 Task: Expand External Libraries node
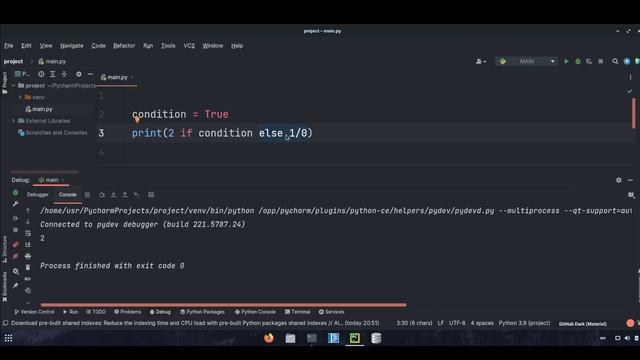(13, 121)
